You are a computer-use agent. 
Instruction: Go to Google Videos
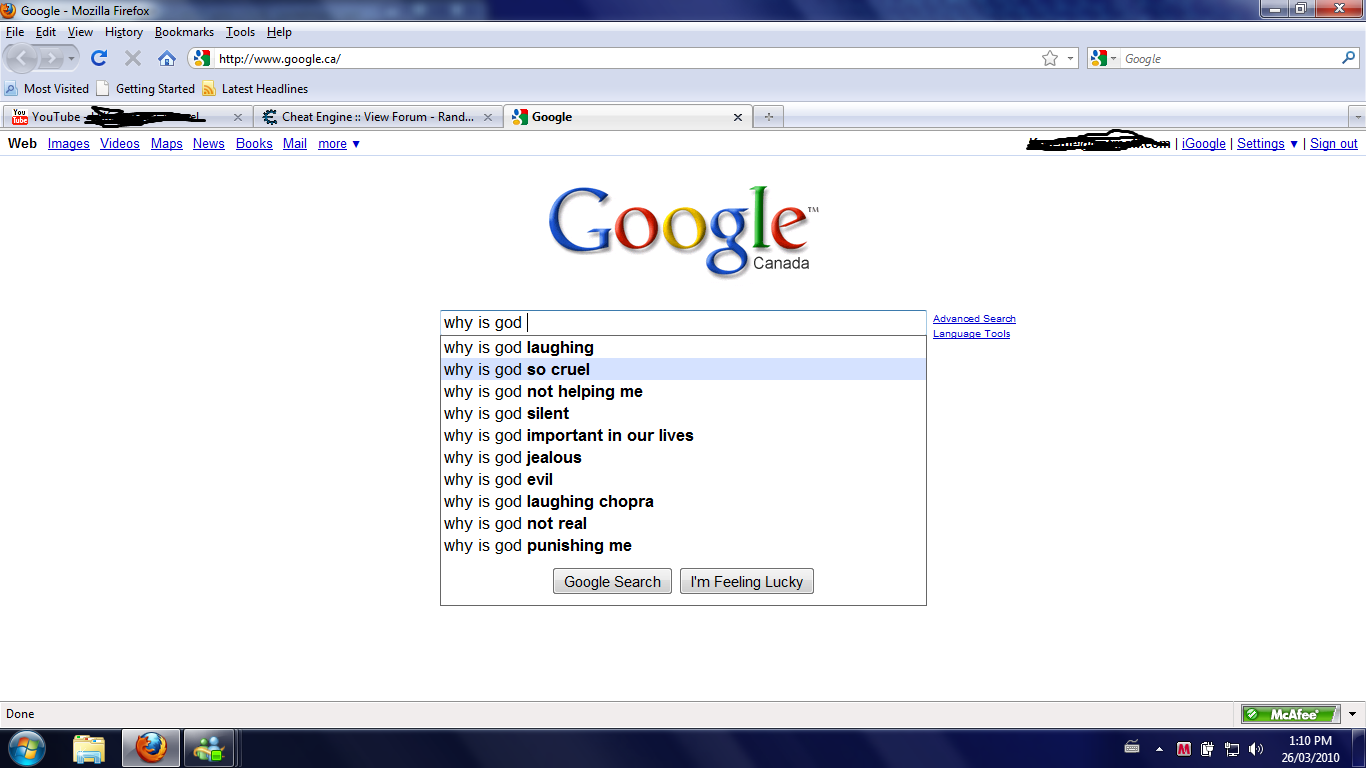click(120, 144)
